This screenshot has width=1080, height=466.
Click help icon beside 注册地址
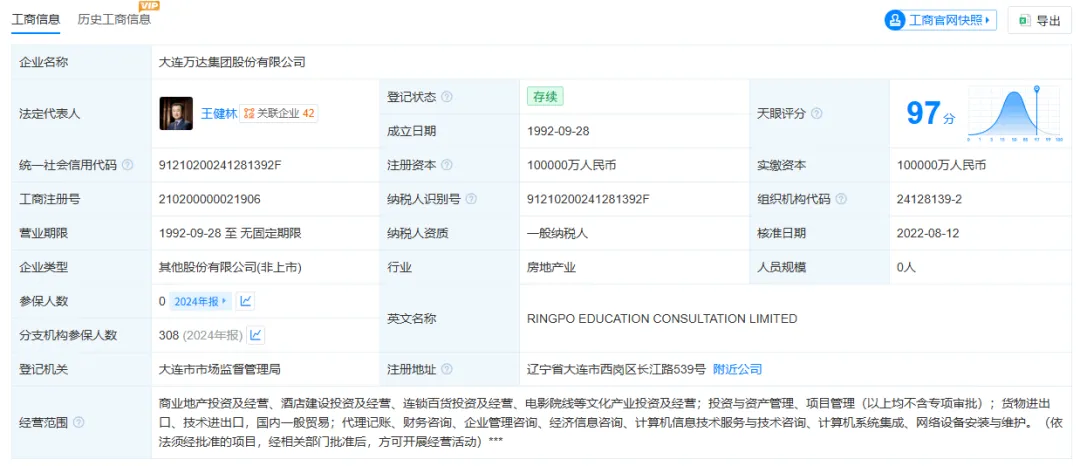447,370
